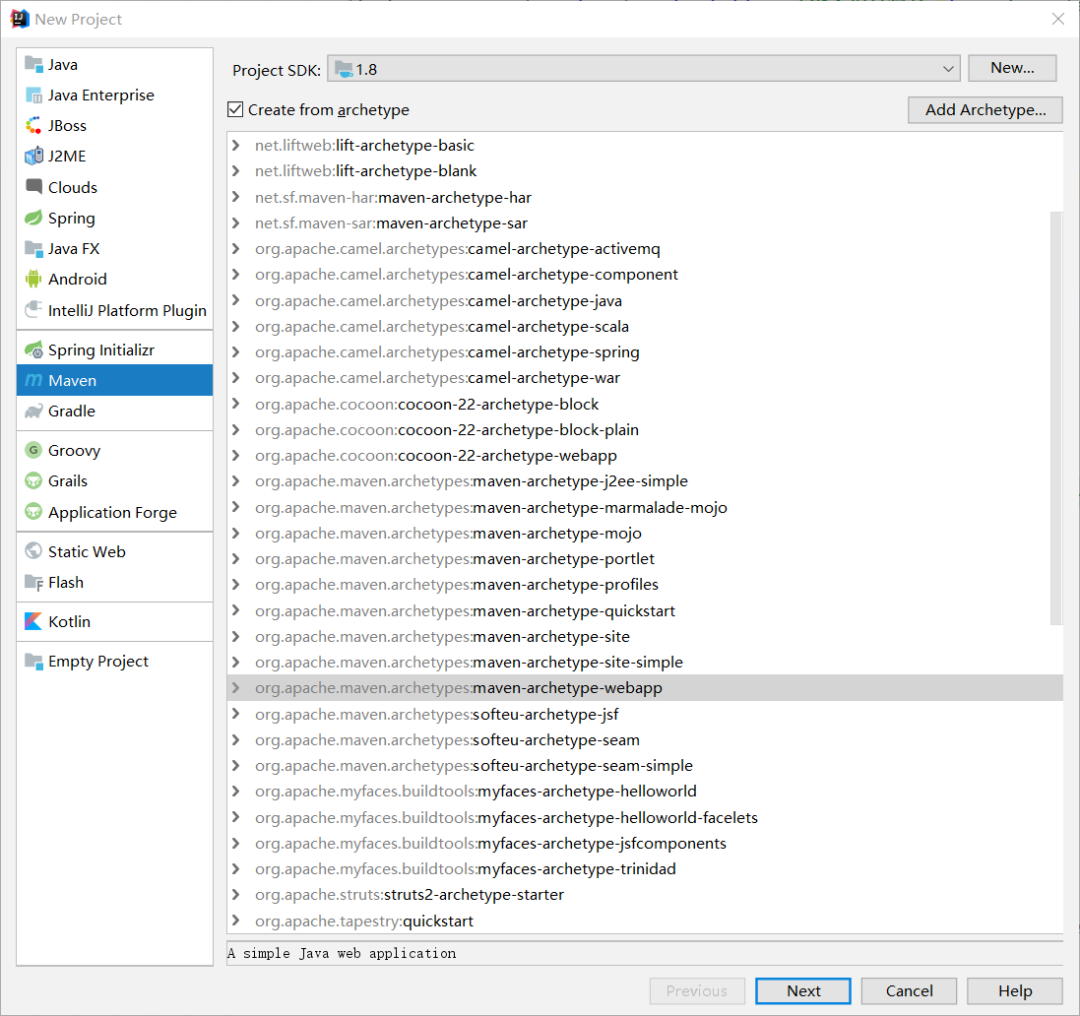This screenshot has width=1080, height=1016.
Task: Click the Kotlin logo icon
Action: pos(33,621)
